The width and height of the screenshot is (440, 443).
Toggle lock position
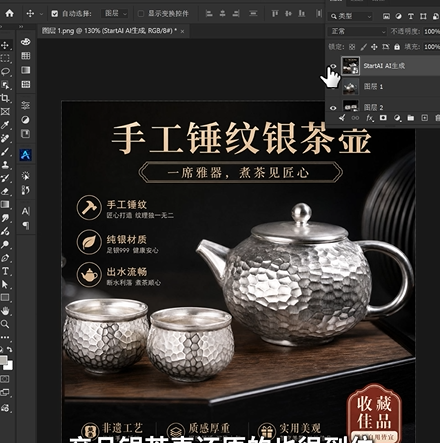pyautogui.click(x=374, y=47)
